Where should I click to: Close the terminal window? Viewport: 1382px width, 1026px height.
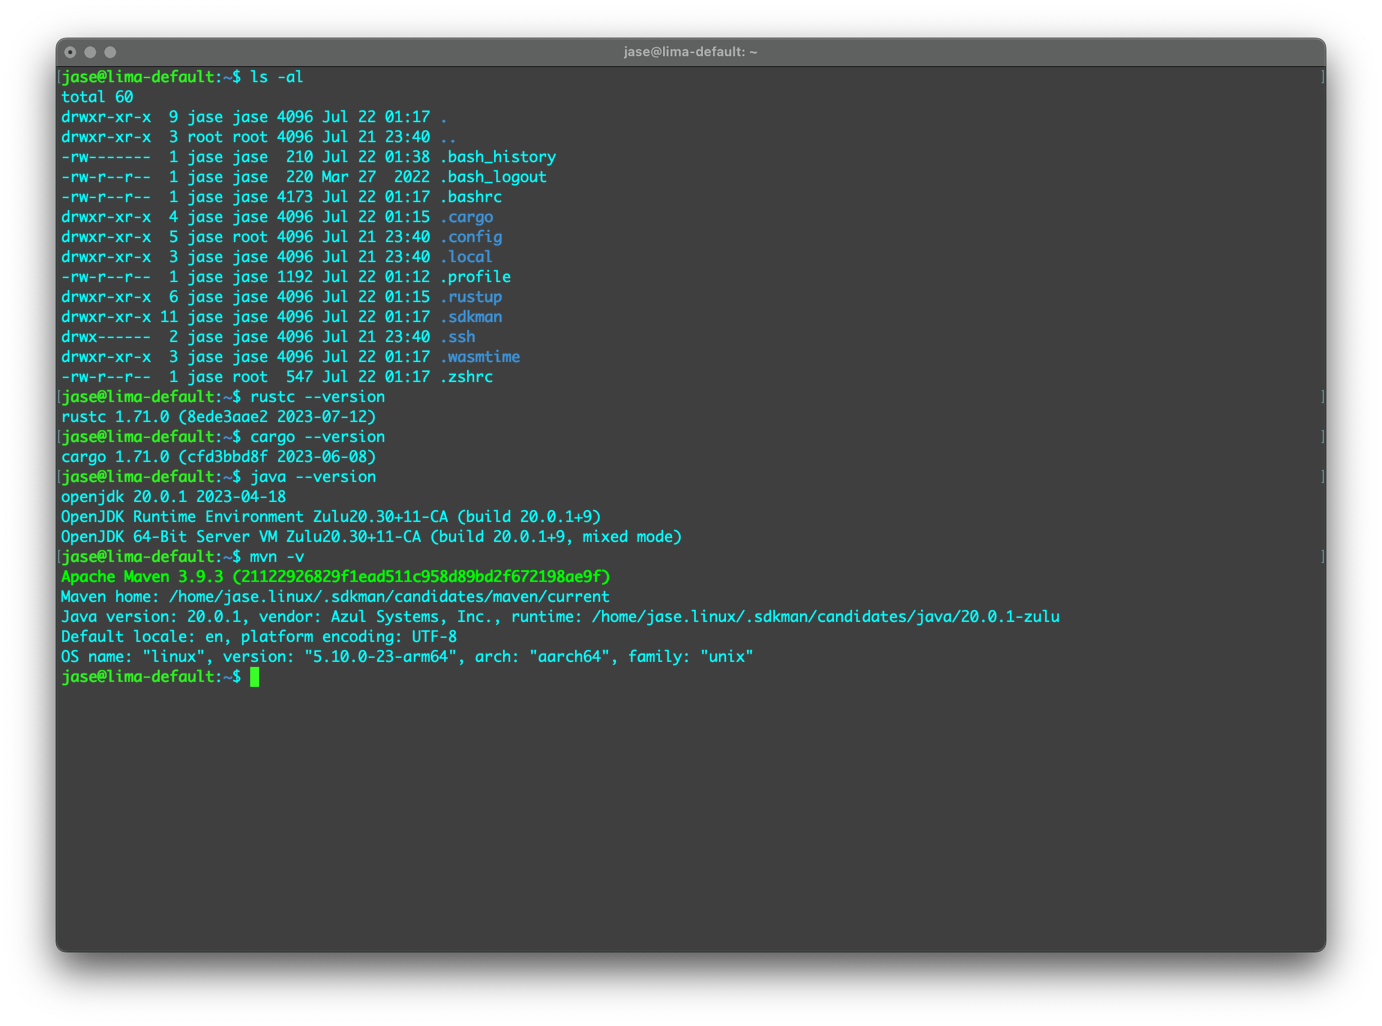pos(70,52)
